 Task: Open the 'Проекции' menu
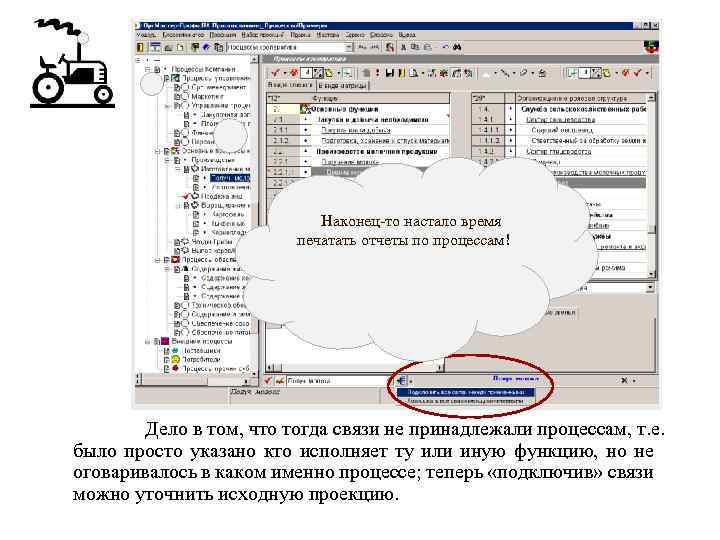pos(223,35)
